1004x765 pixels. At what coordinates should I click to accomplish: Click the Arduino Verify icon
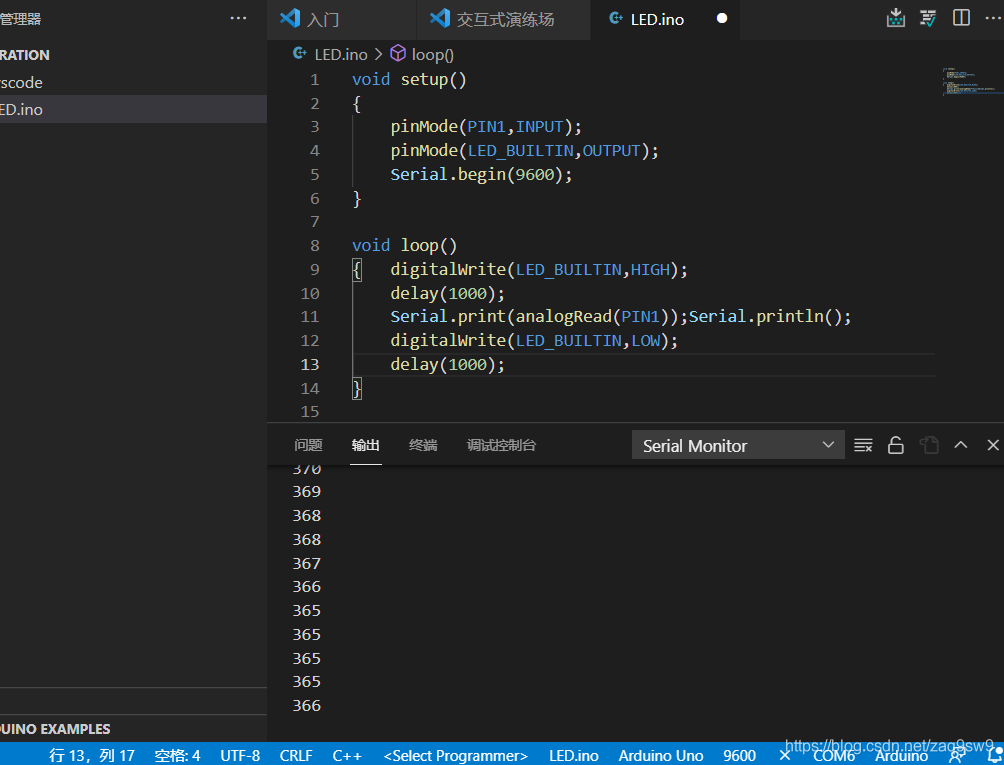click(x=928, y=18)
